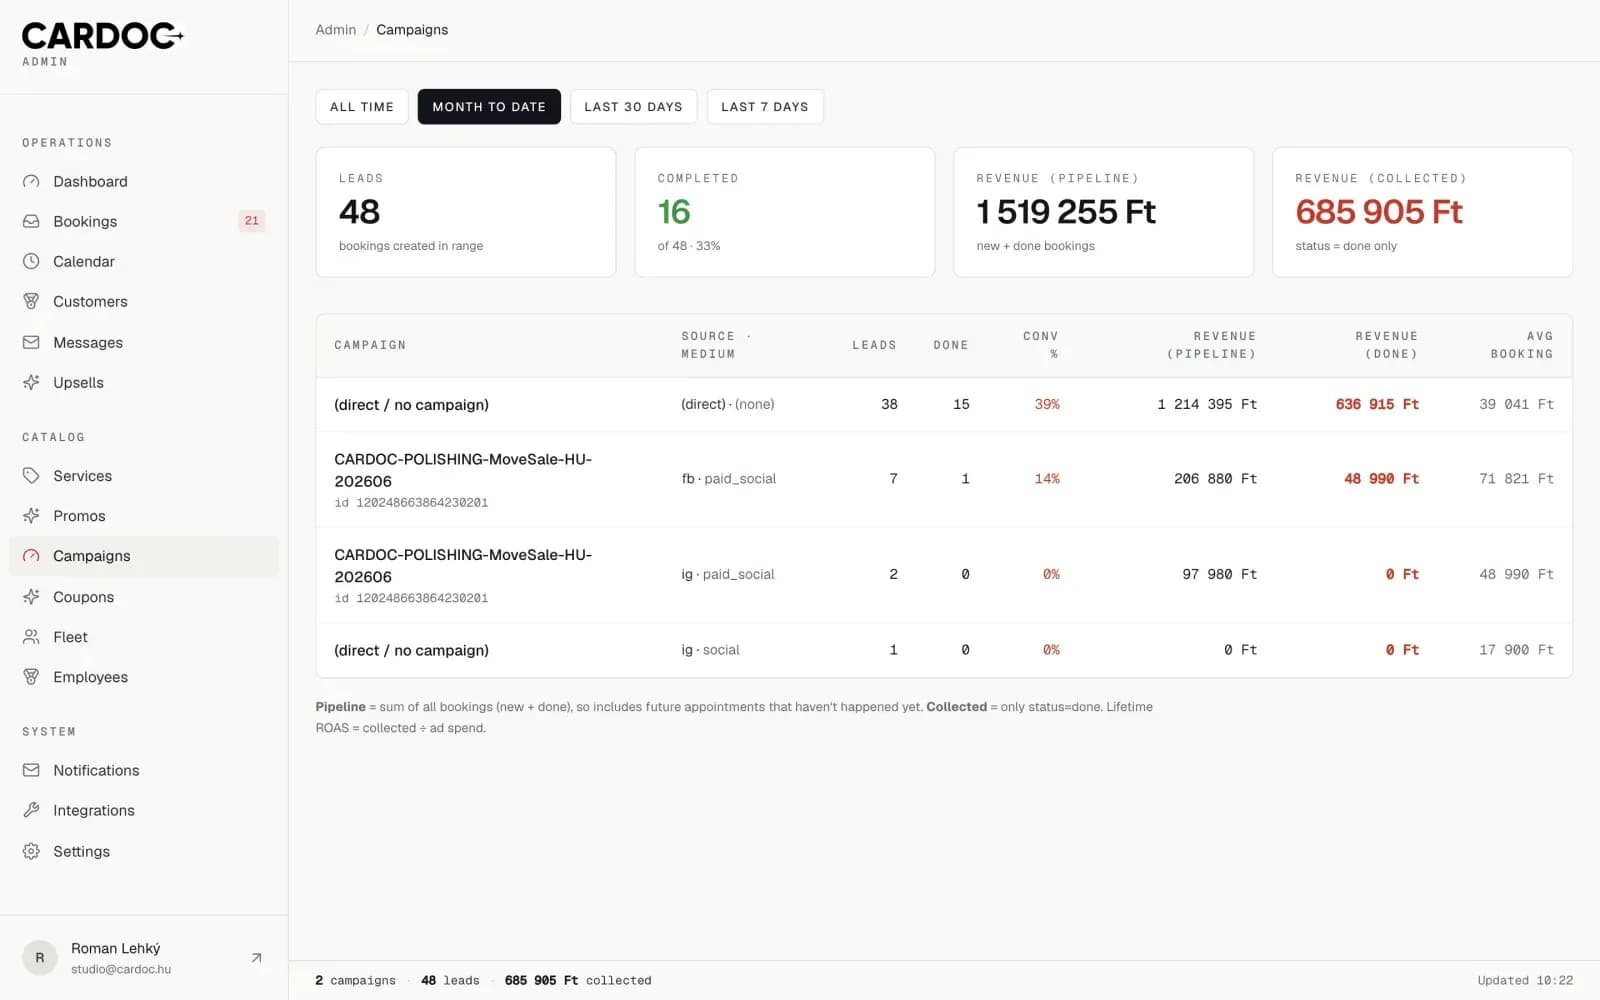
Task: Click the CARDOC logo
Action: pos(103,37)
